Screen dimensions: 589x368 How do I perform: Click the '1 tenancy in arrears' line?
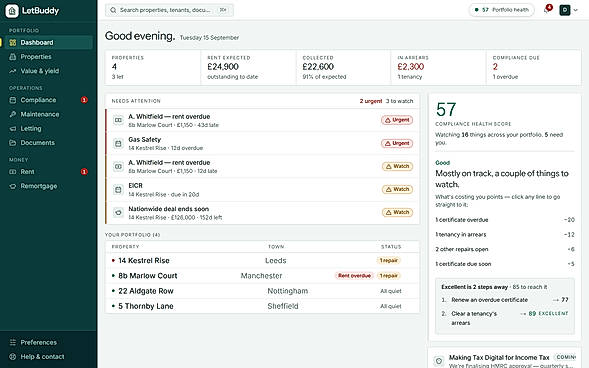tap(505, 234)
